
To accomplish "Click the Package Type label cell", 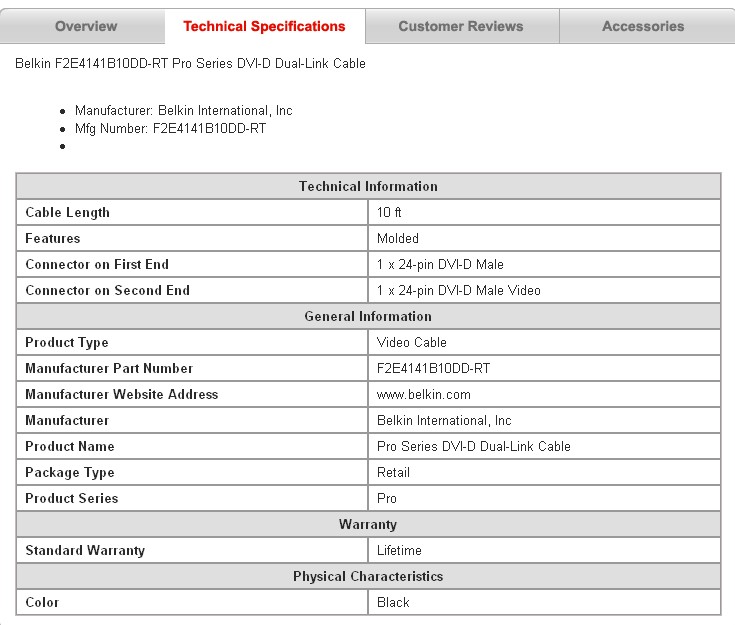I will point(192,473).
